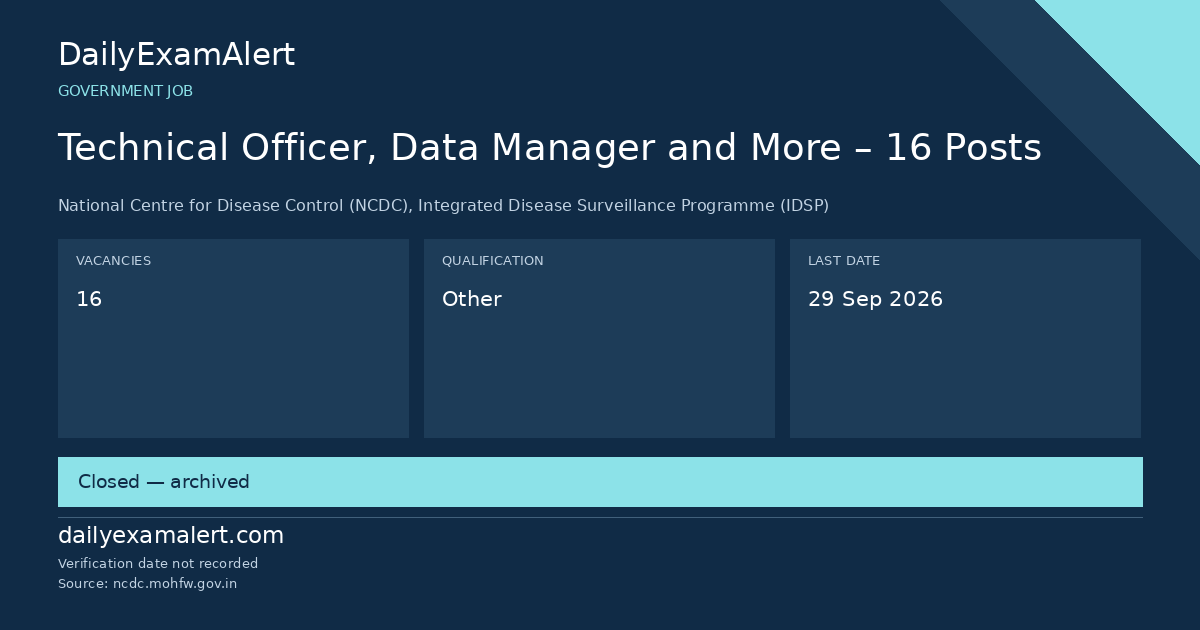Select the National Centre for Disease Control subtitle
1200x630 pixels.
[443, 206]
